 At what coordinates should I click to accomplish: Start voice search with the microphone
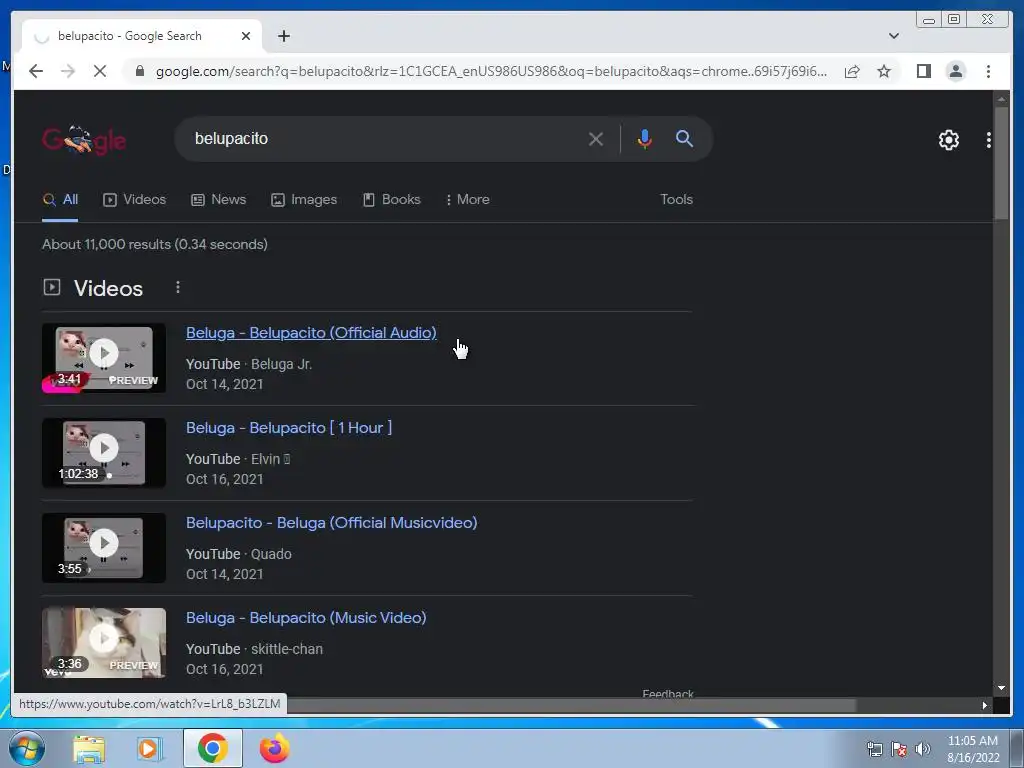pos(644,138)
